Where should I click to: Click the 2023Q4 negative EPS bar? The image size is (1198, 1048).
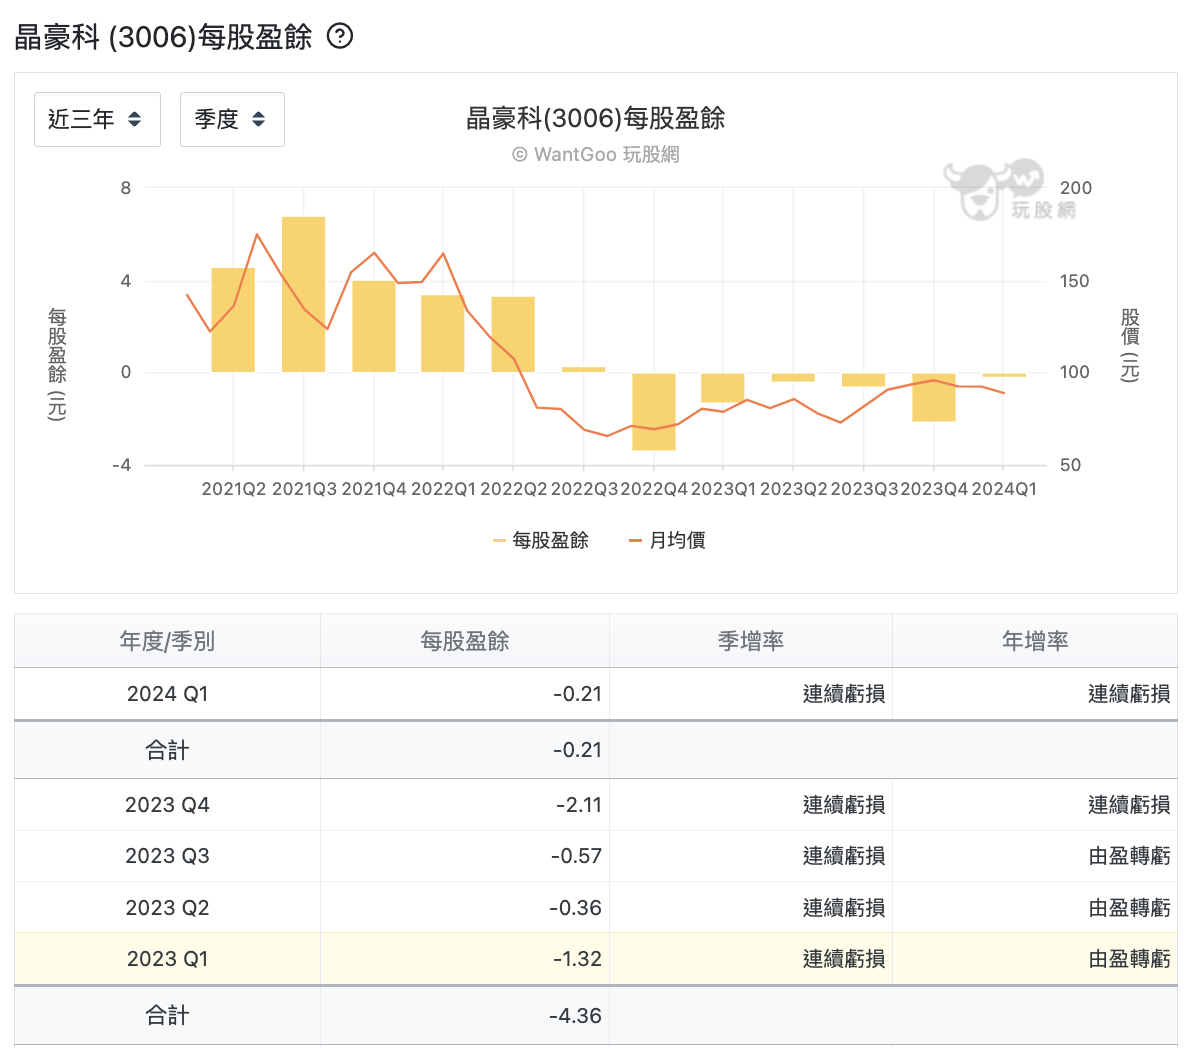coord(934,397)
